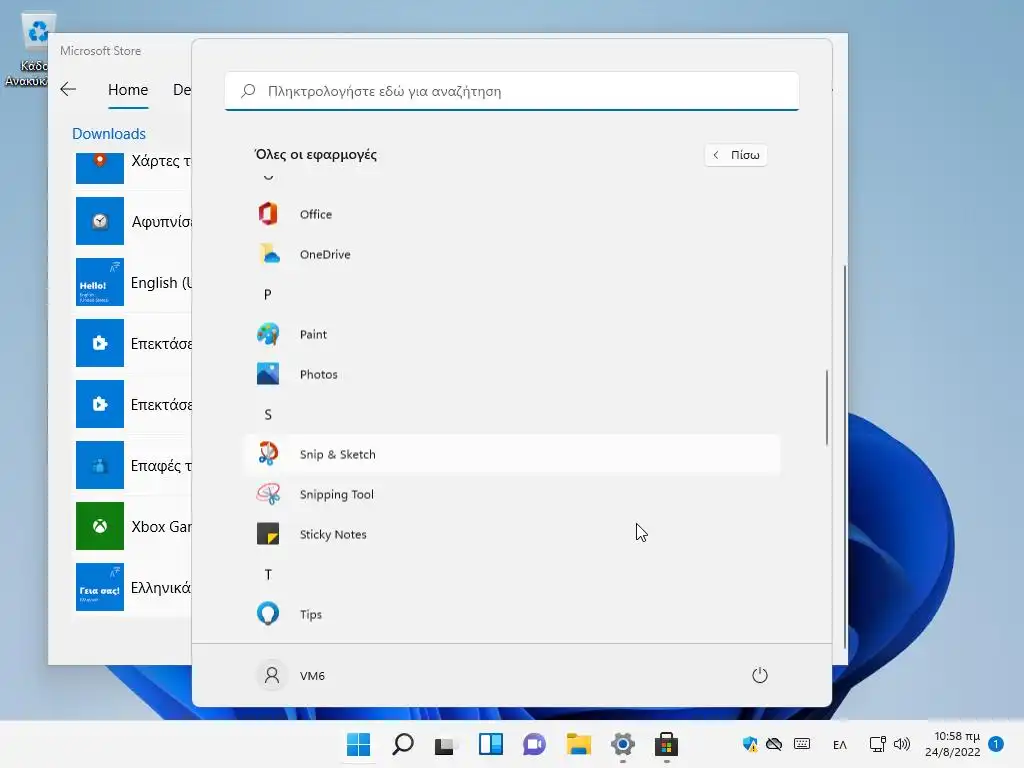Open touch keyboard tray icon
This screenshot has width=1024, height=768.
point(802,744)
